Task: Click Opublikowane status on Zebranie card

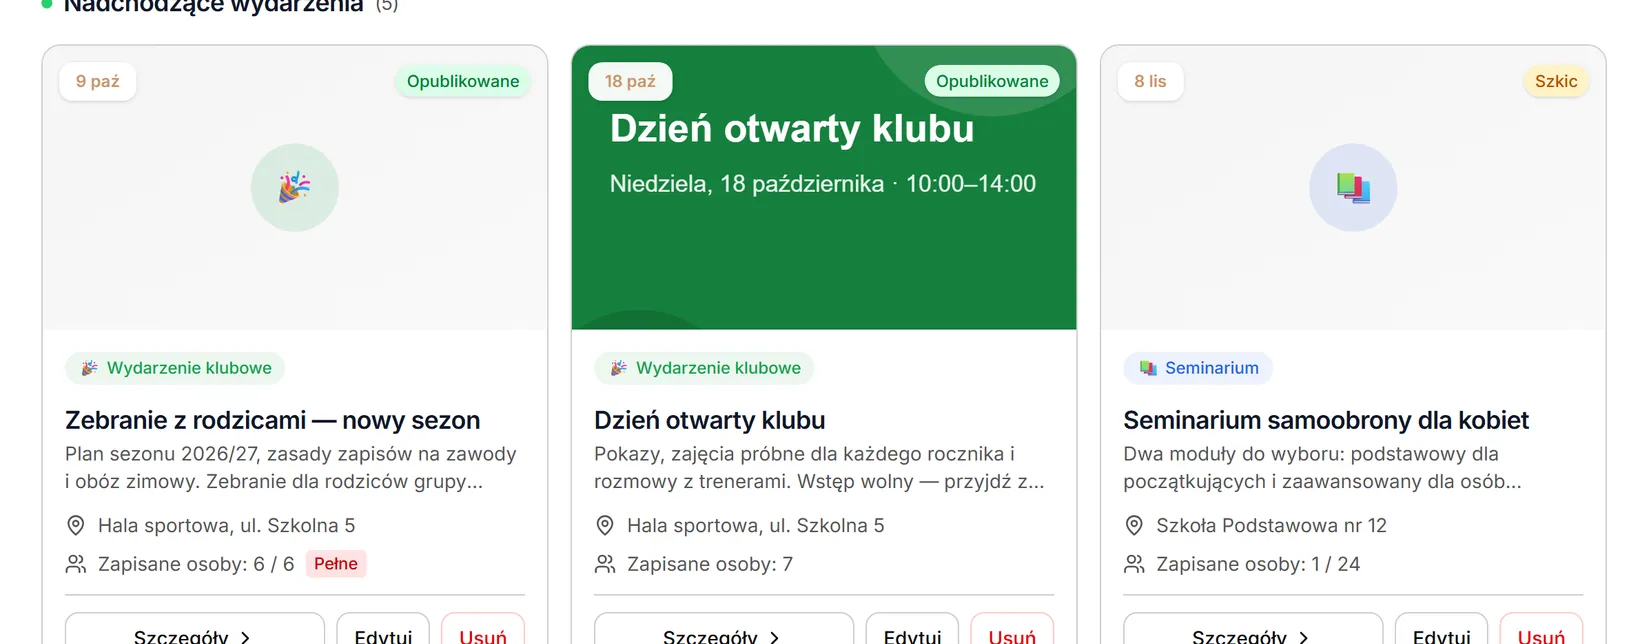Action: tap(463, 81)
